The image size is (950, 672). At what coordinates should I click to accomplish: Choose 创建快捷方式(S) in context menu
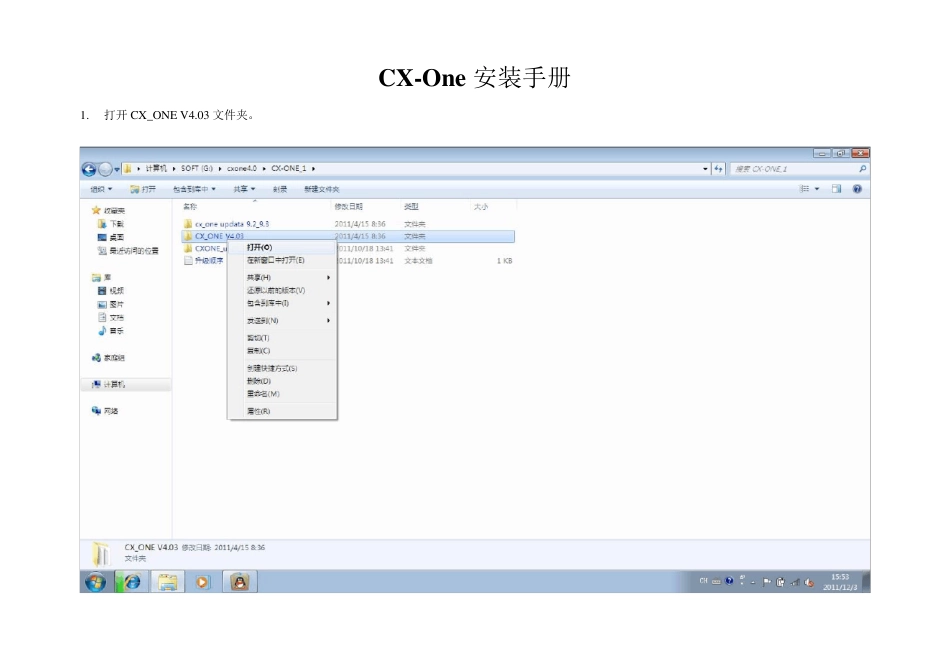coord(282,368)
